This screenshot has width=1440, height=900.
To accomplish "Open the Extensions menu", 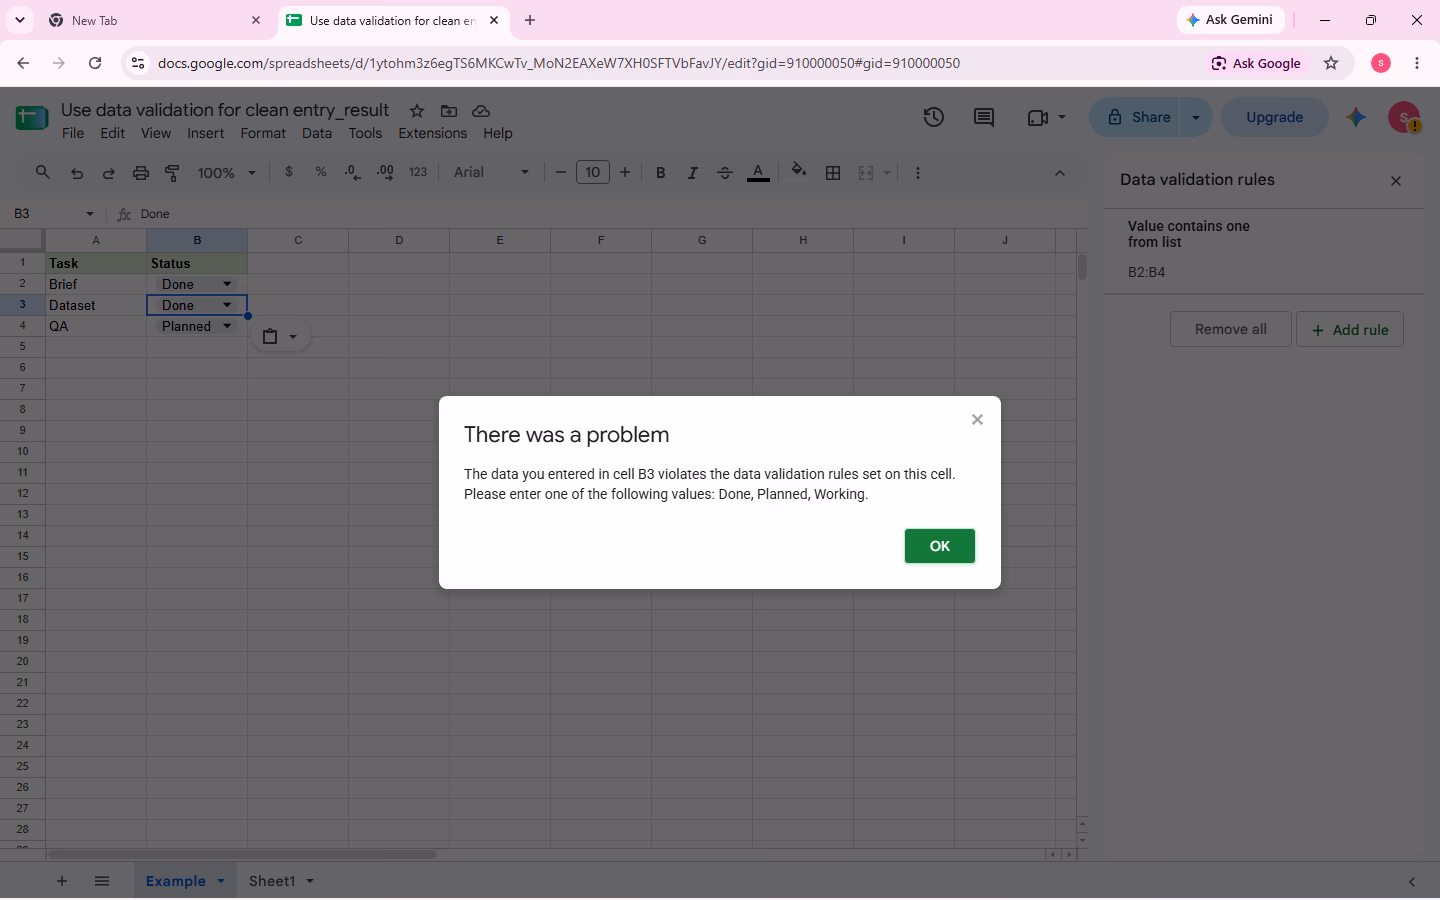I will 432,133.
